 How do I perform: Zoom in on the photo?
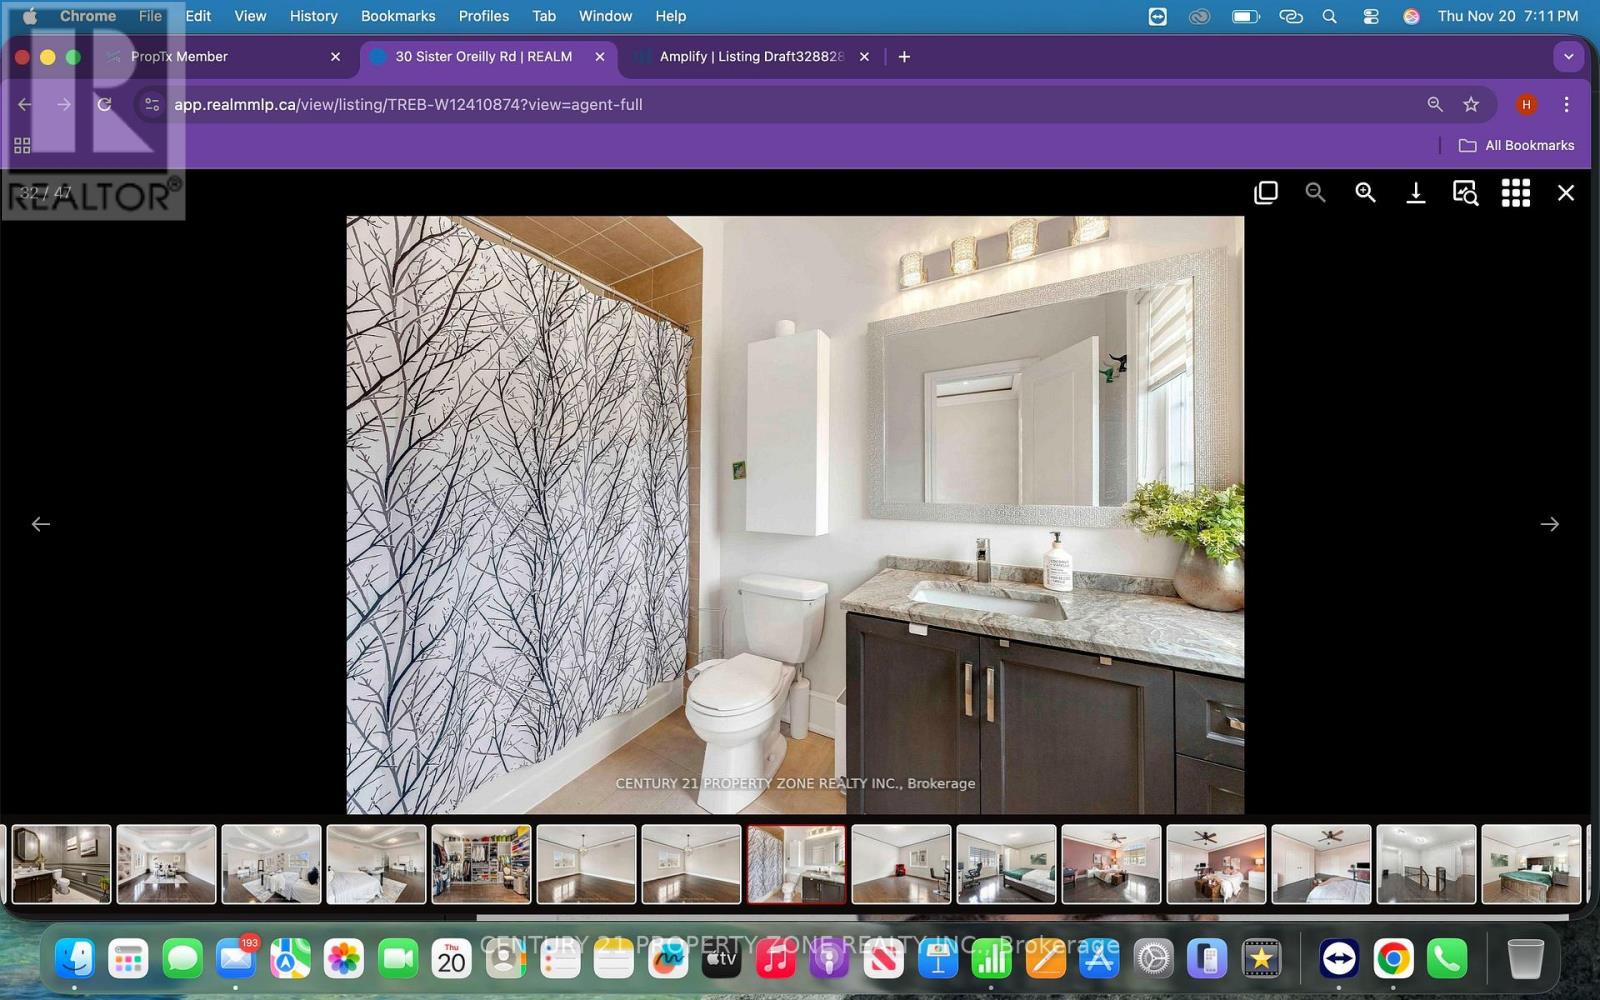tap(1365, 193)
